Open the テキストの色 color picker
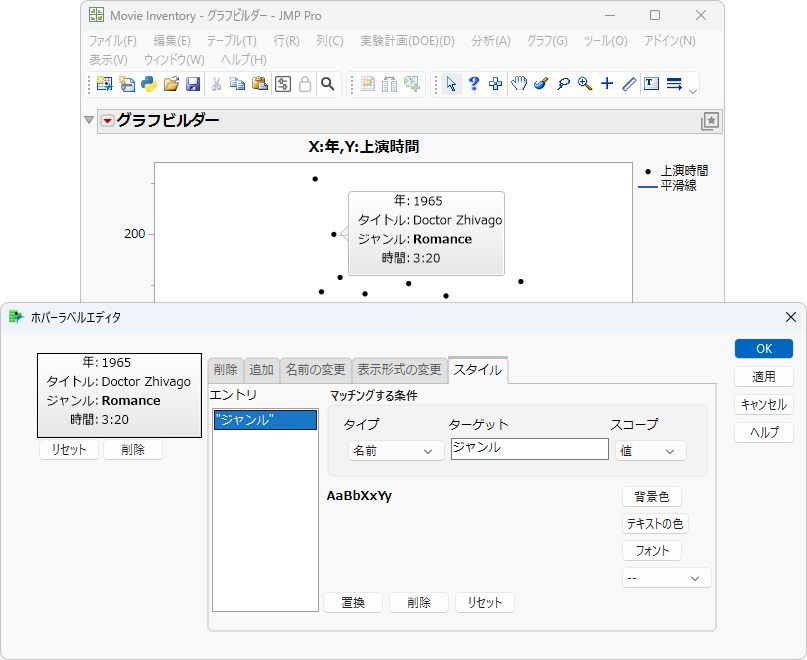This screenshot has width=807, height=660. pyautogui.click(x=655, y=524)
